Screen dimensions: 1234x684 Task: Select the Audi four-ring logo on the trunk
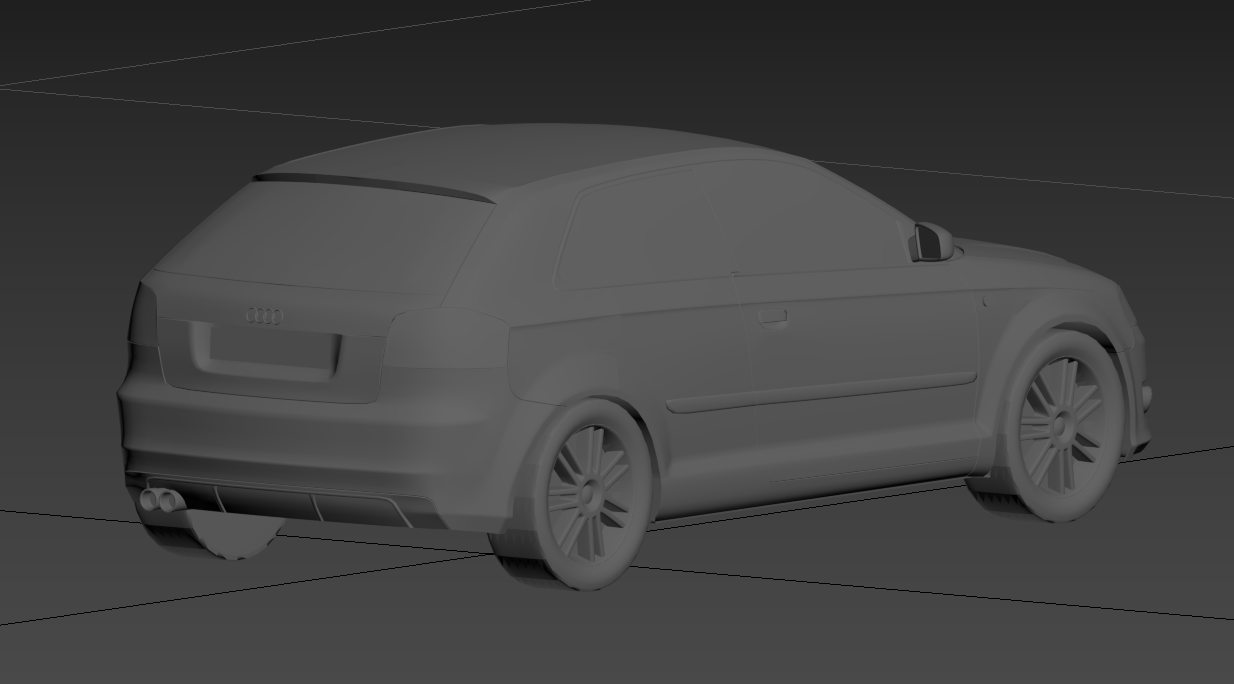point(264,316)
